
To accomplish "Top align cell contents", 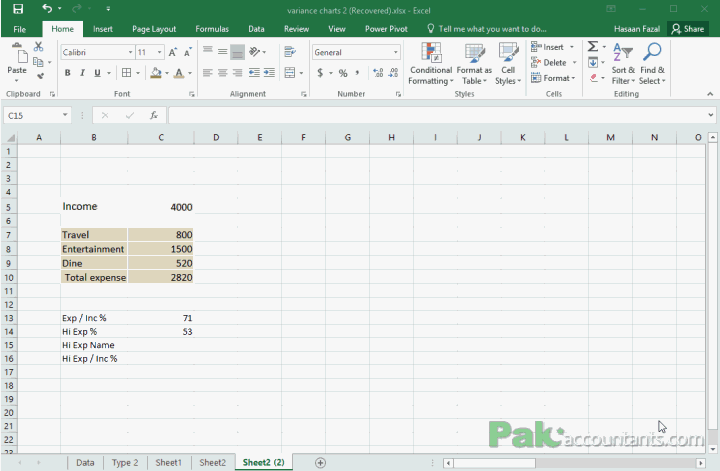I will click(x=208, y=51).
